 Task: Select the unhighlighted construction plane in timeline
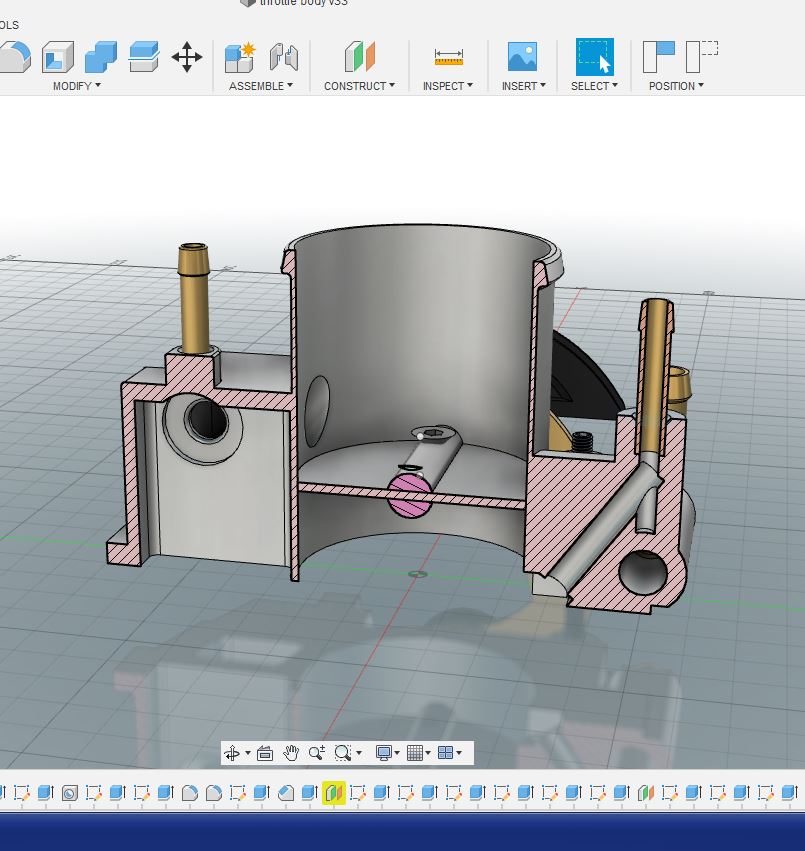645,793
